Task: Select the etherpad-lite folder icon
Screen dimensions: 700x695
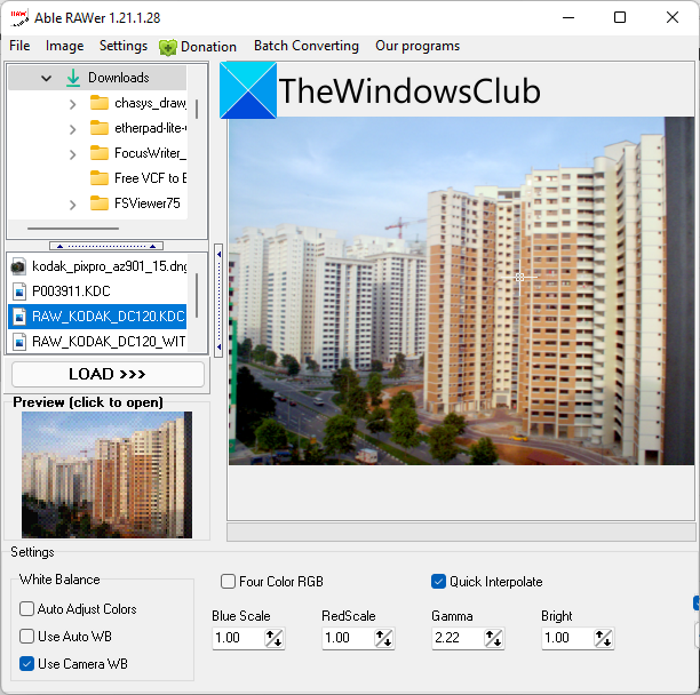Action: coord(99,128)
